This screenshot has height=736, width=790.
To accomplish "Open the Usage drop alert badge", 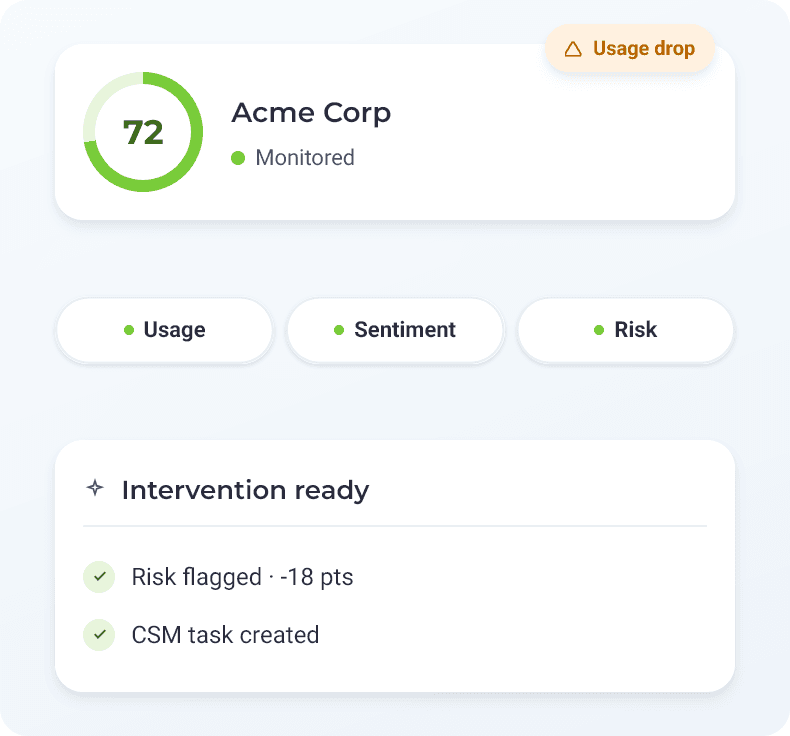I will click(630, 48).
